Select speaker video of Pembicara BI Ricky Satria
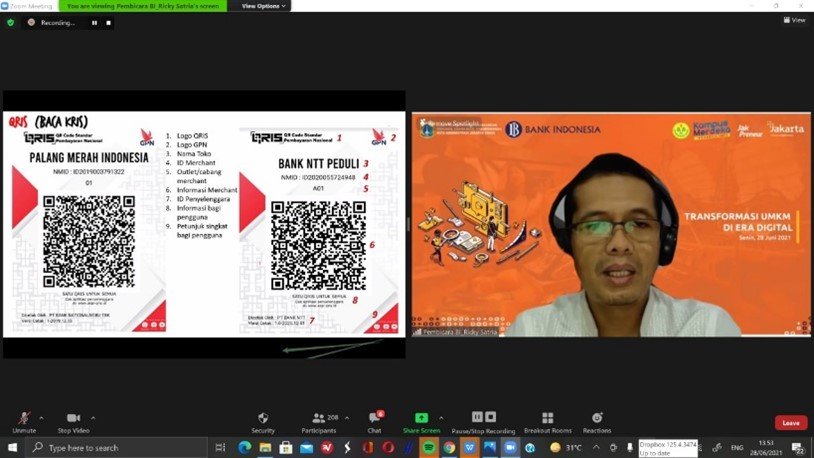Viewport: 814px width, 458px height. click(x=611, y=224)
